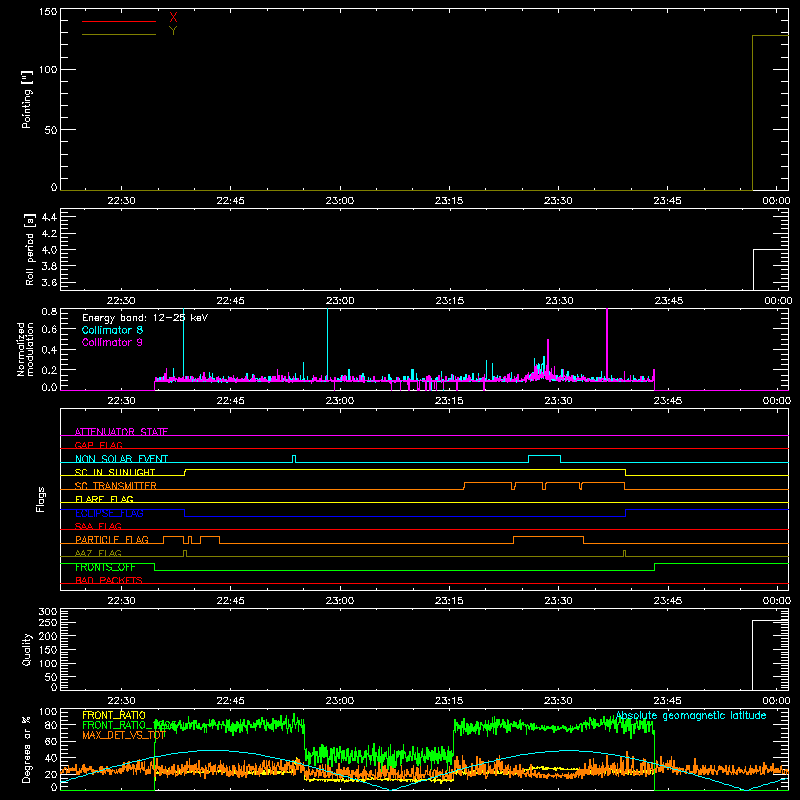Click the magenta modulation spike after 23:30
This screenshot has height=800, width=800.
tap(607, 344)
